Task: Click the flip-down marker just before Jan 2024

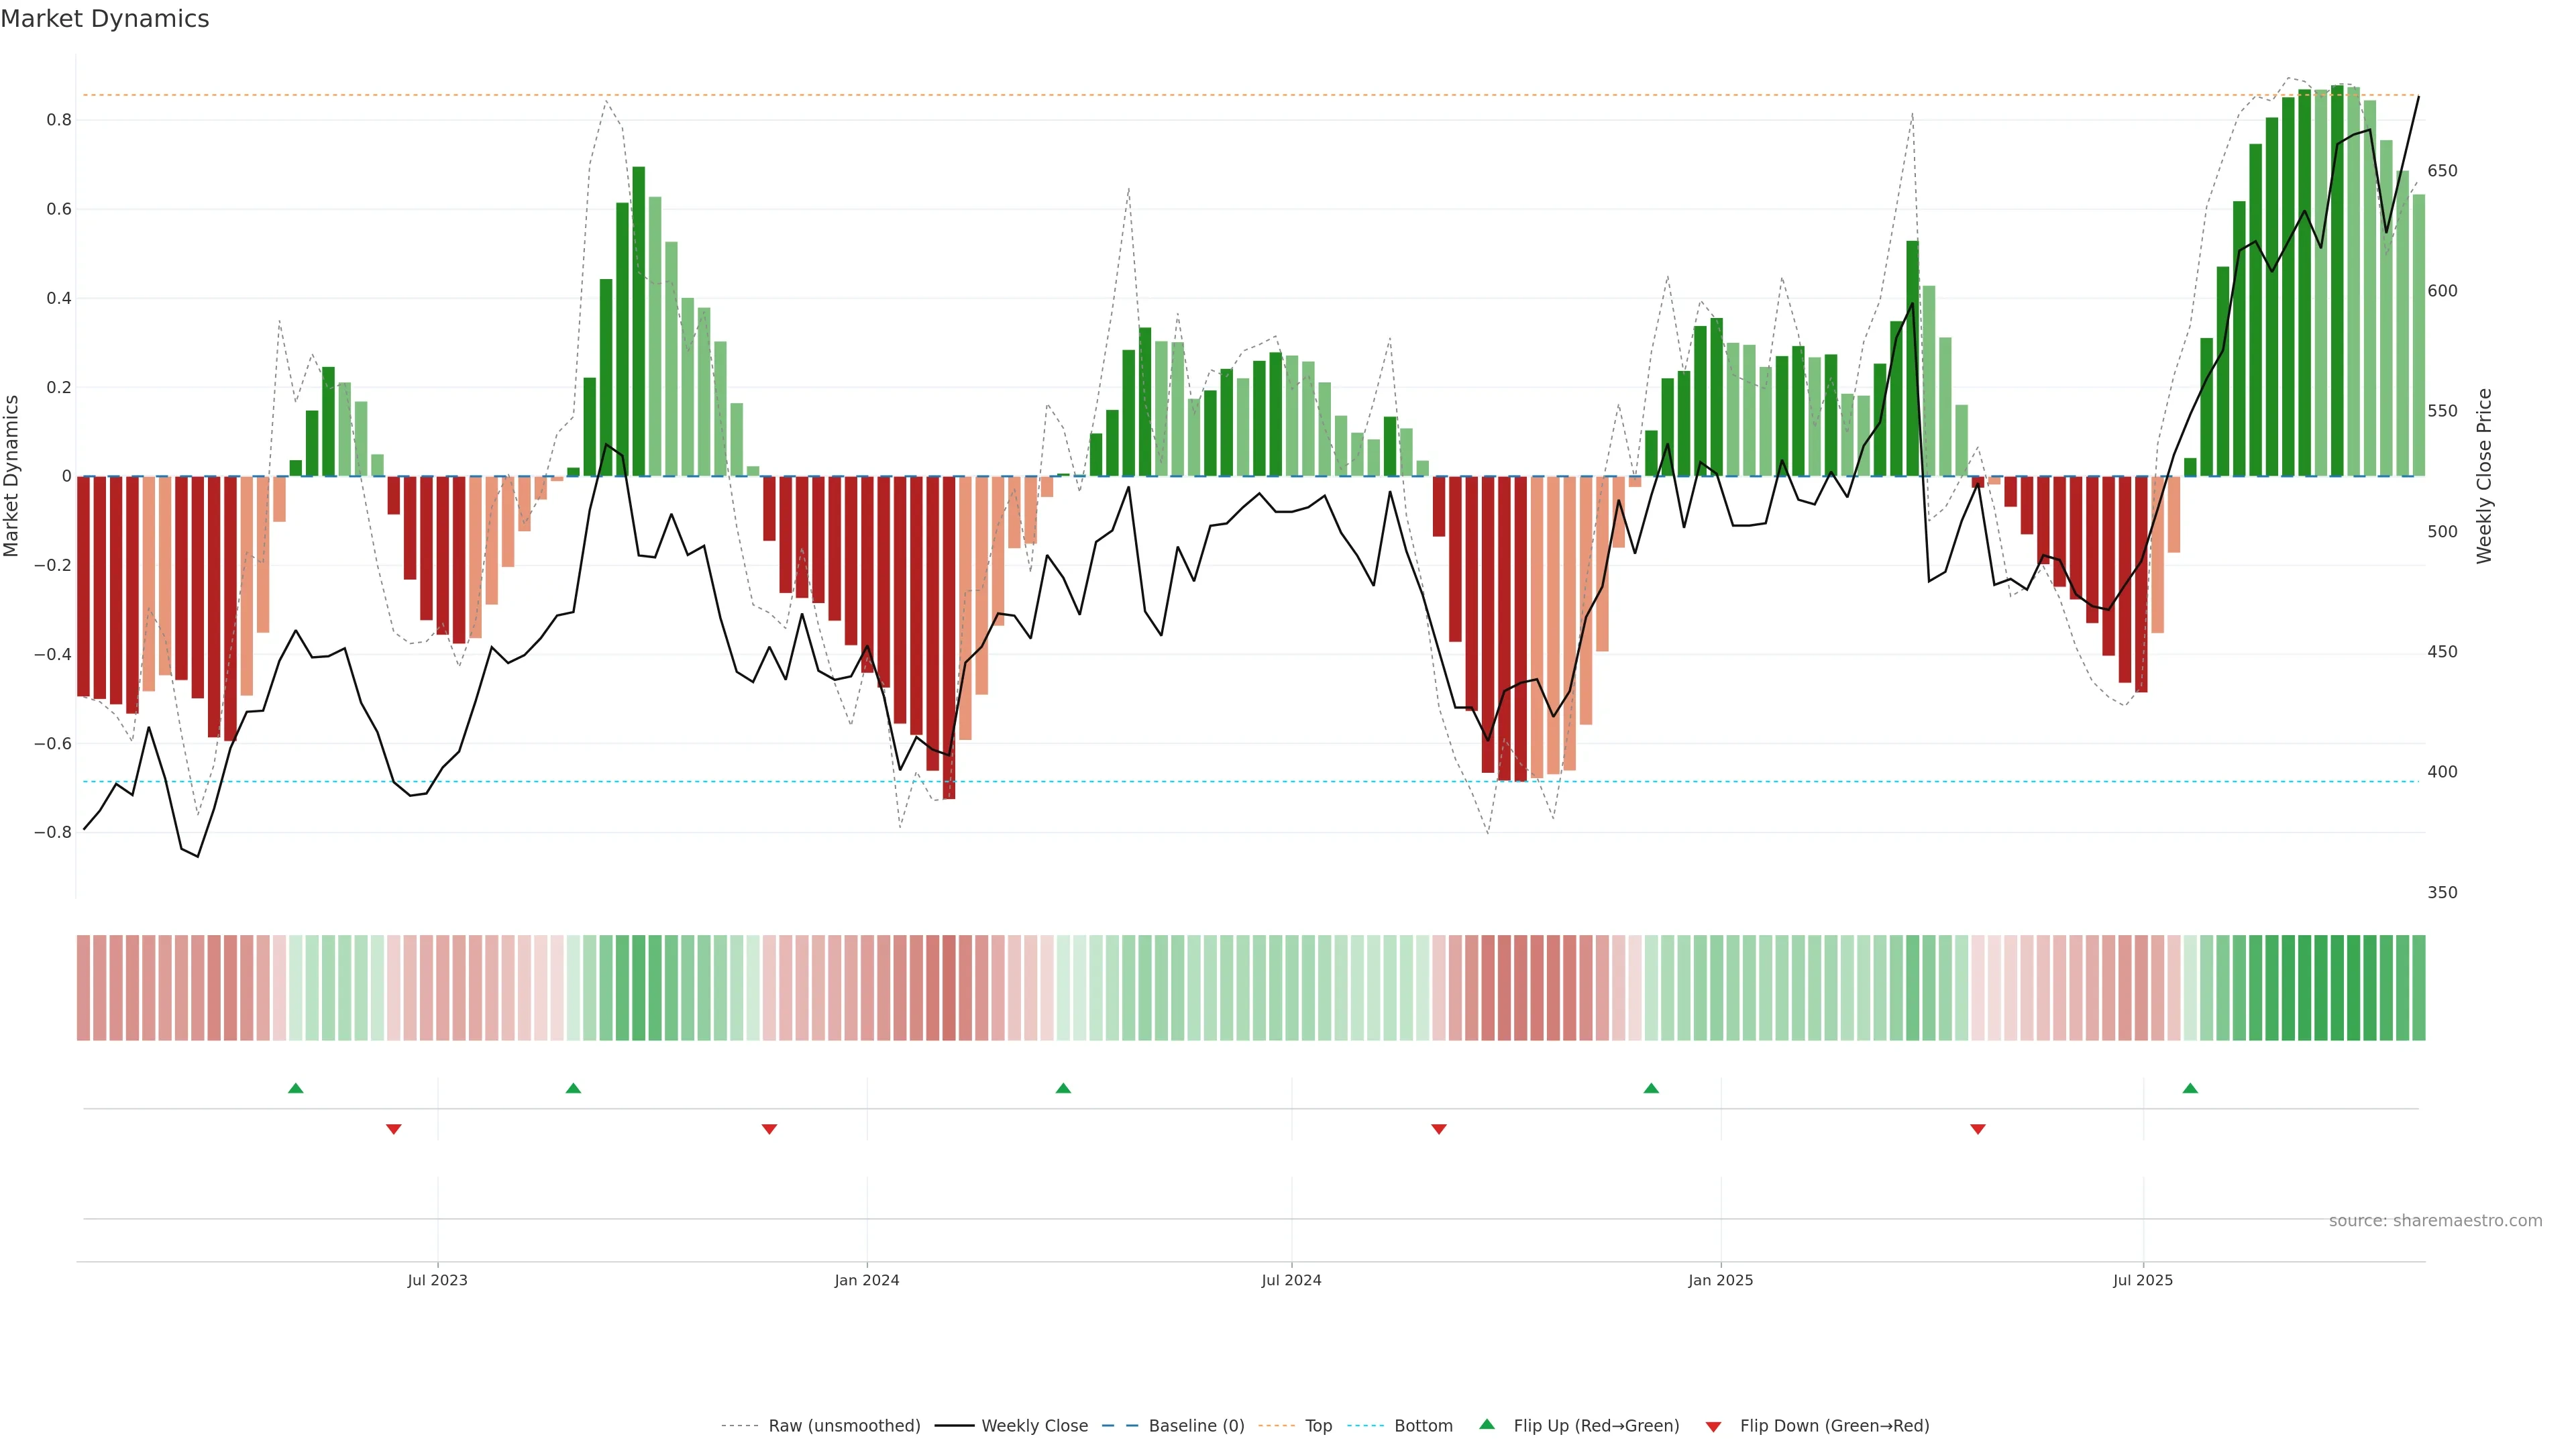Action: tap(769, 1129)
